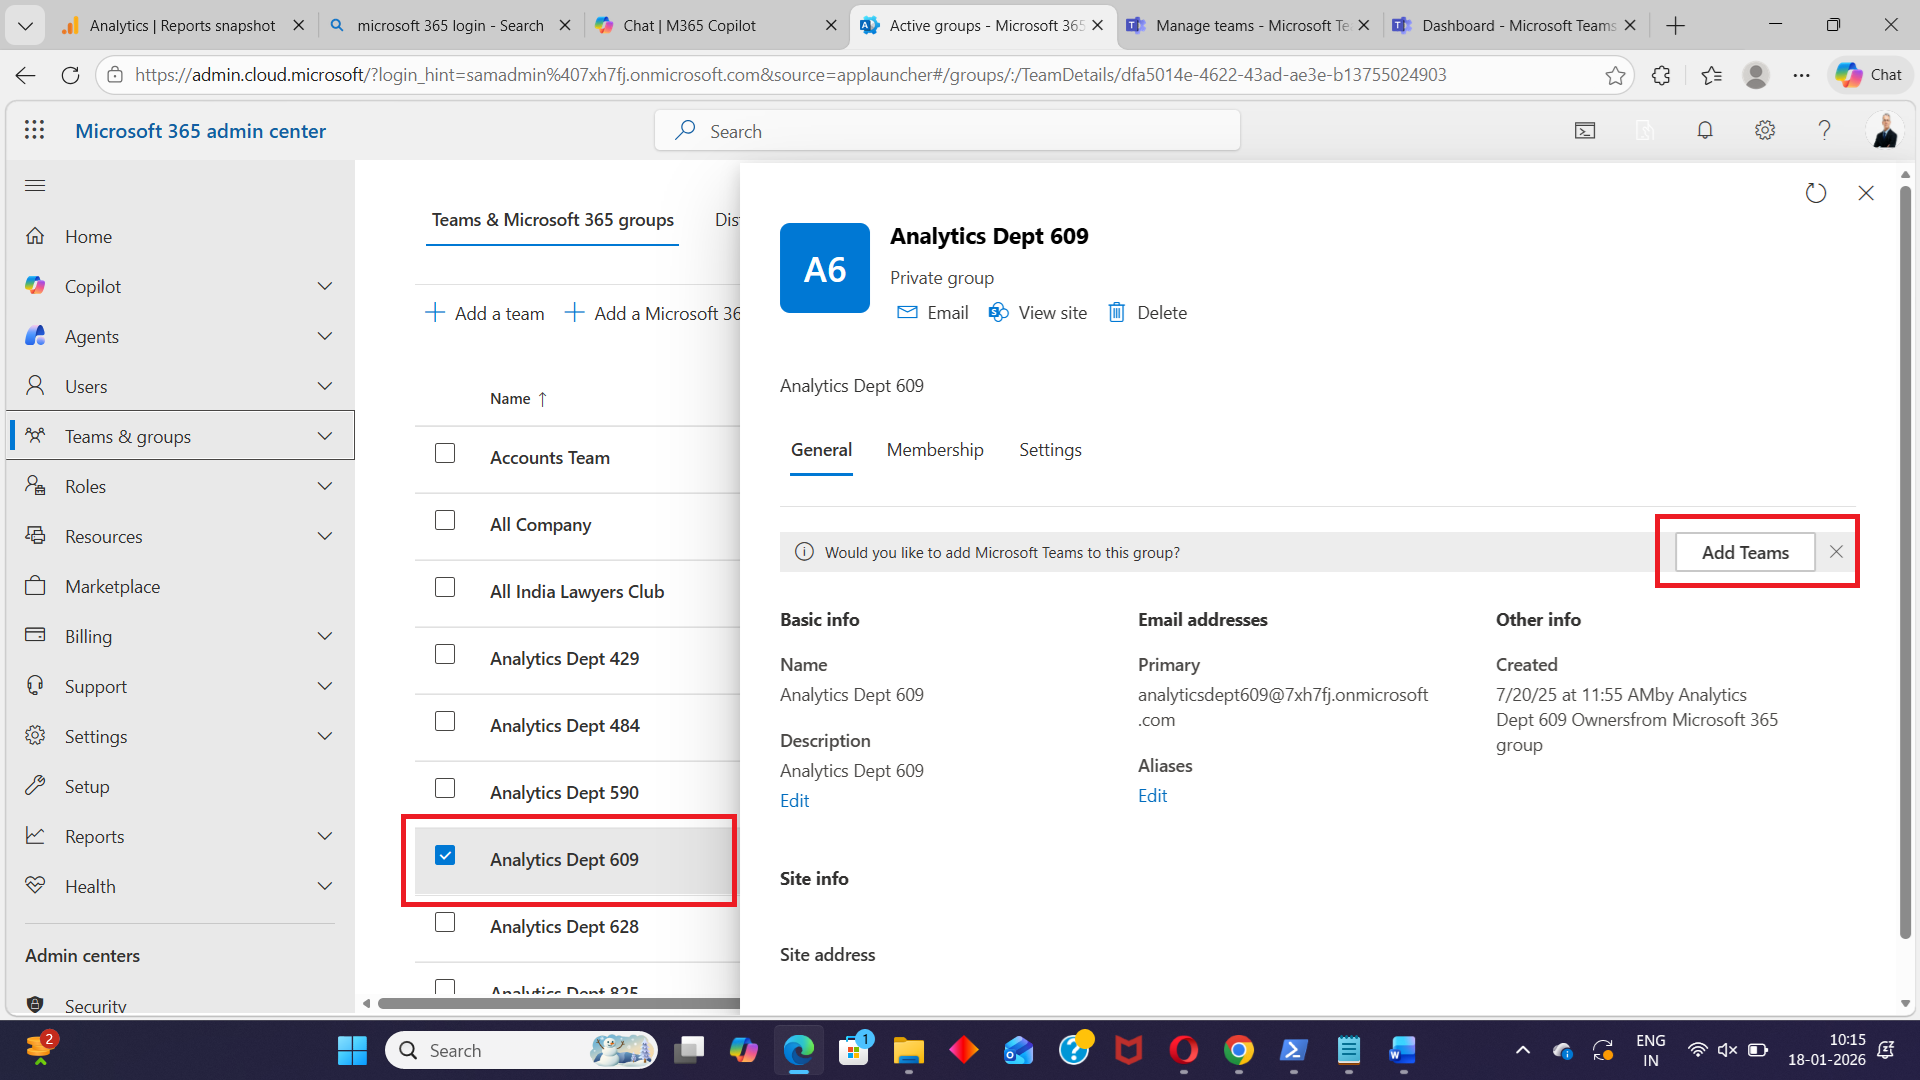This screenshot has height=1080, width=1920.
Task: Expand the Reports navigation chevron
Action: (325, 836)
